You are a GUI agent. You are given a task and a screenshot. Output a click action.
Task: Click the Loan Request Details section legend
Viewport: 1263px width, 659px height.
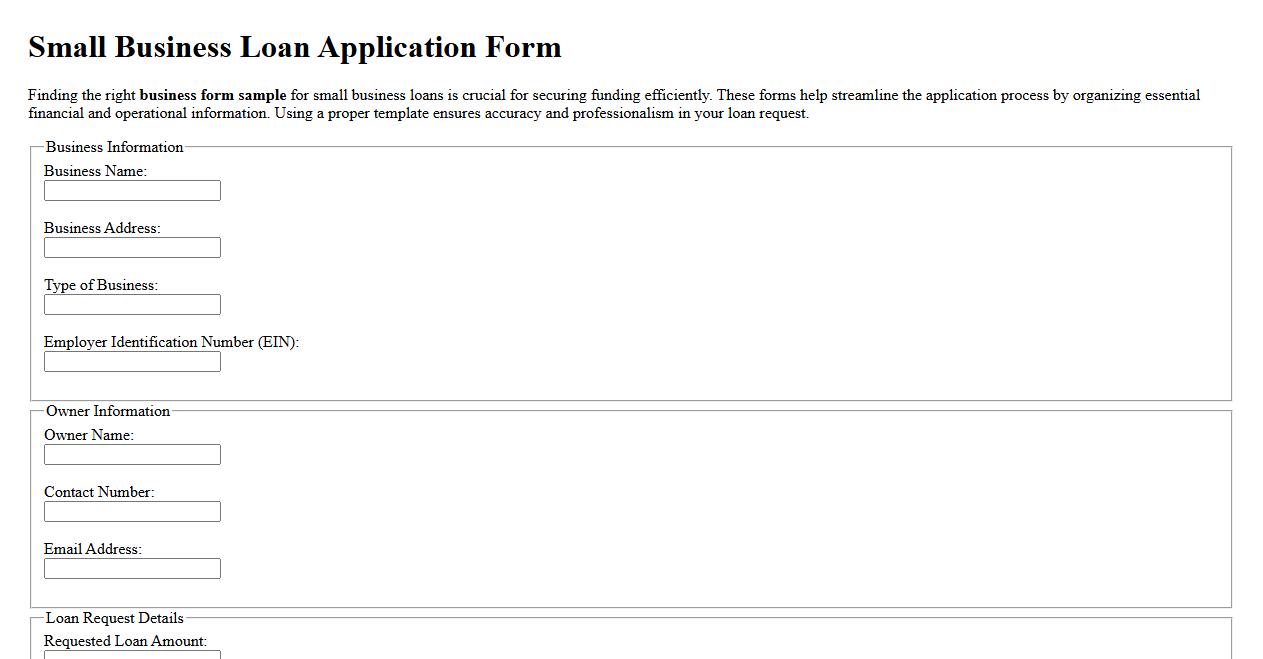pyautogui.click(x=114, y=618)
